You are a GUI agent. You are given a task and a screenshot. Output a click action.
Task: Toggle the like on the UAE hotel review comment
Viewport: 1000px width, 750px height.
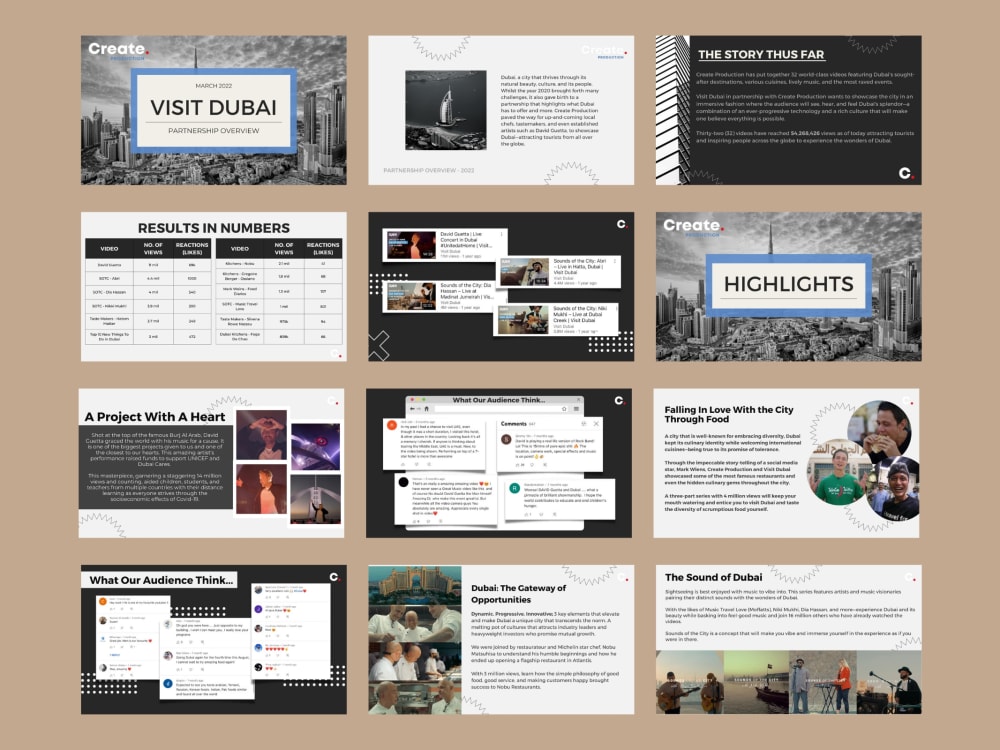tap(403, 465)
